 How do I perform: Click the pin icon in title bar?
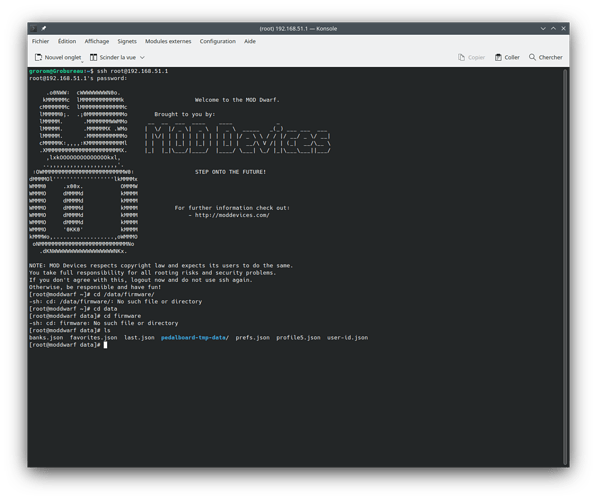[44, 28]
